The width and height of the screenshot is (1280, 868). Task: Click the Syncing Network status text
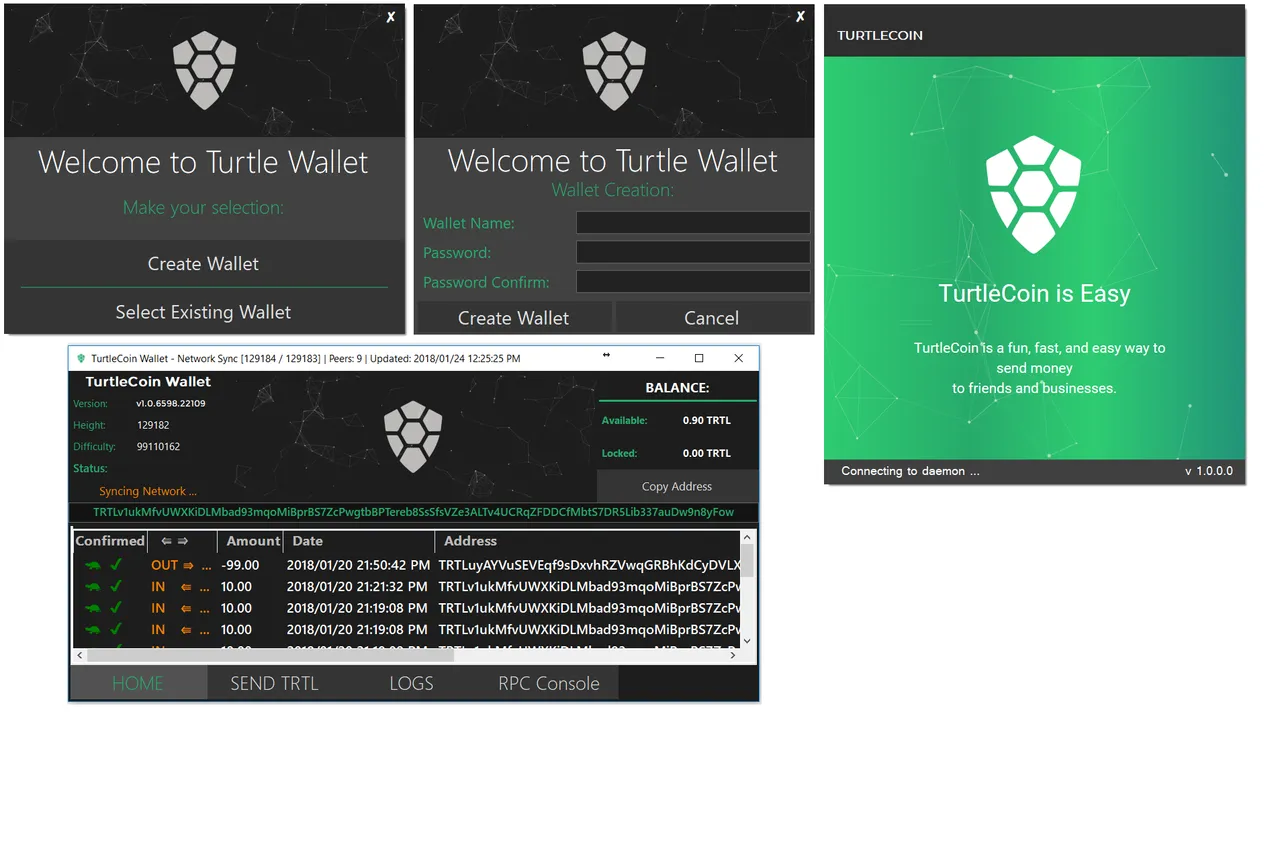click(148, 491)
